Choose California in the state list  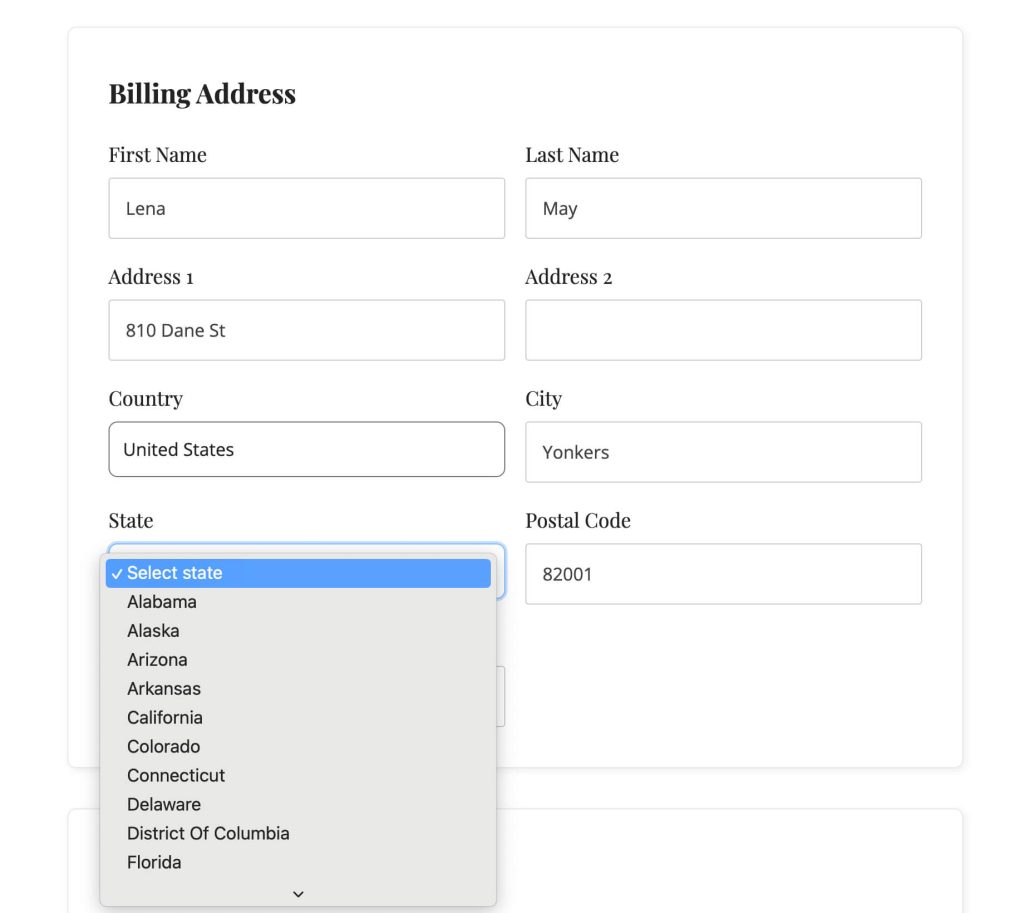click(164, 717)
